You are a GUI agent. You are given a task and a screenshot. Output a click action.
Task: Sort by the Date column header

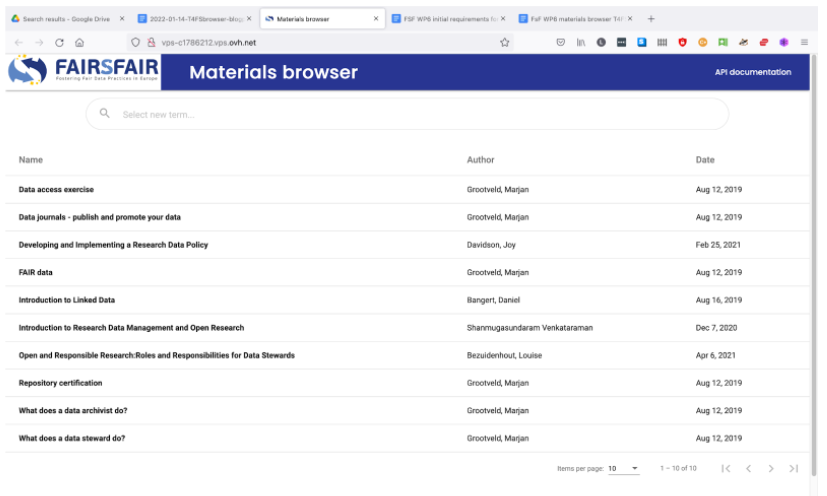(705, 160)
